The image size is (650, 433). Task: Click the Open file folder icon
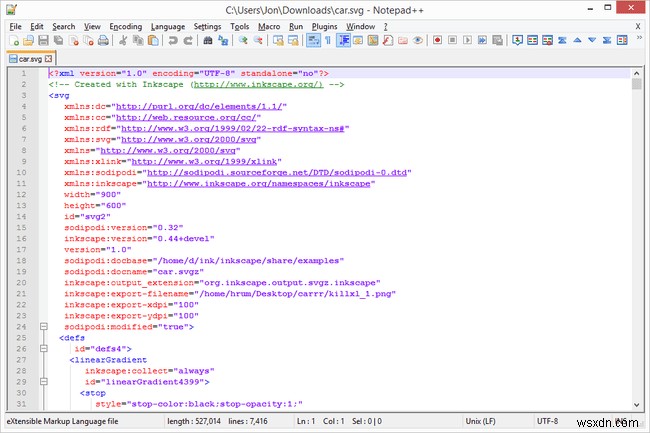click(x=29, y=41)
